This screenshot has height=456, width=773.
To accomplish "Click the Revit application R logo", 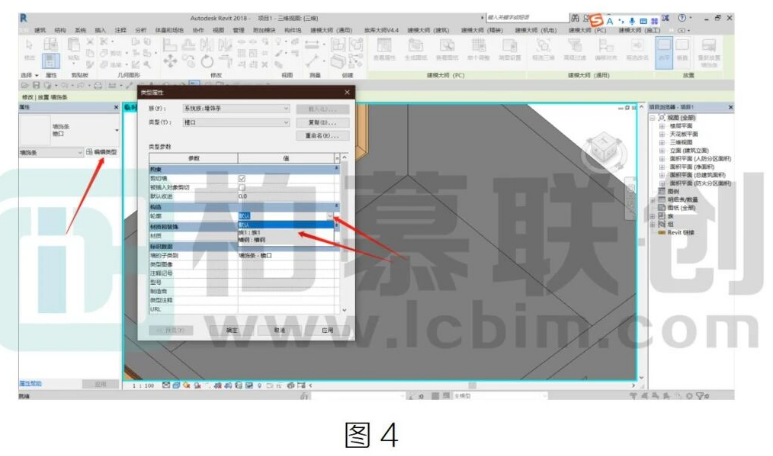I will point(23,18).
